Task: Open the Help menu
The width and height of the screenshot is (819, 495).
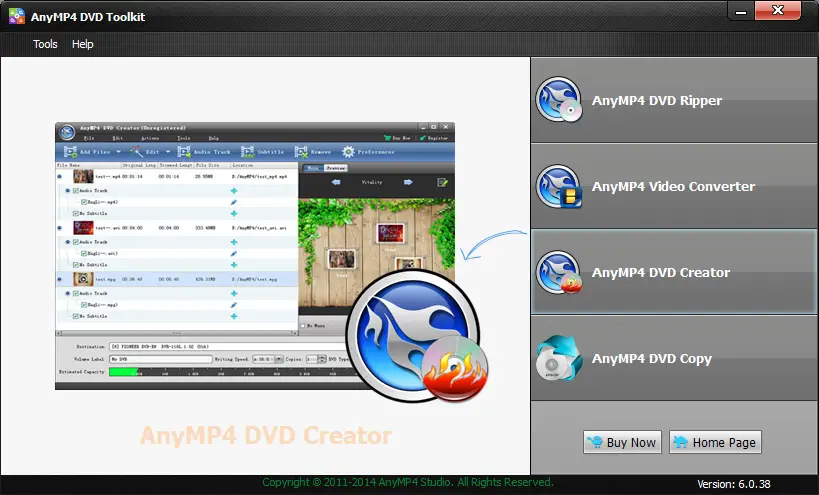Action: tap(83, 44)
